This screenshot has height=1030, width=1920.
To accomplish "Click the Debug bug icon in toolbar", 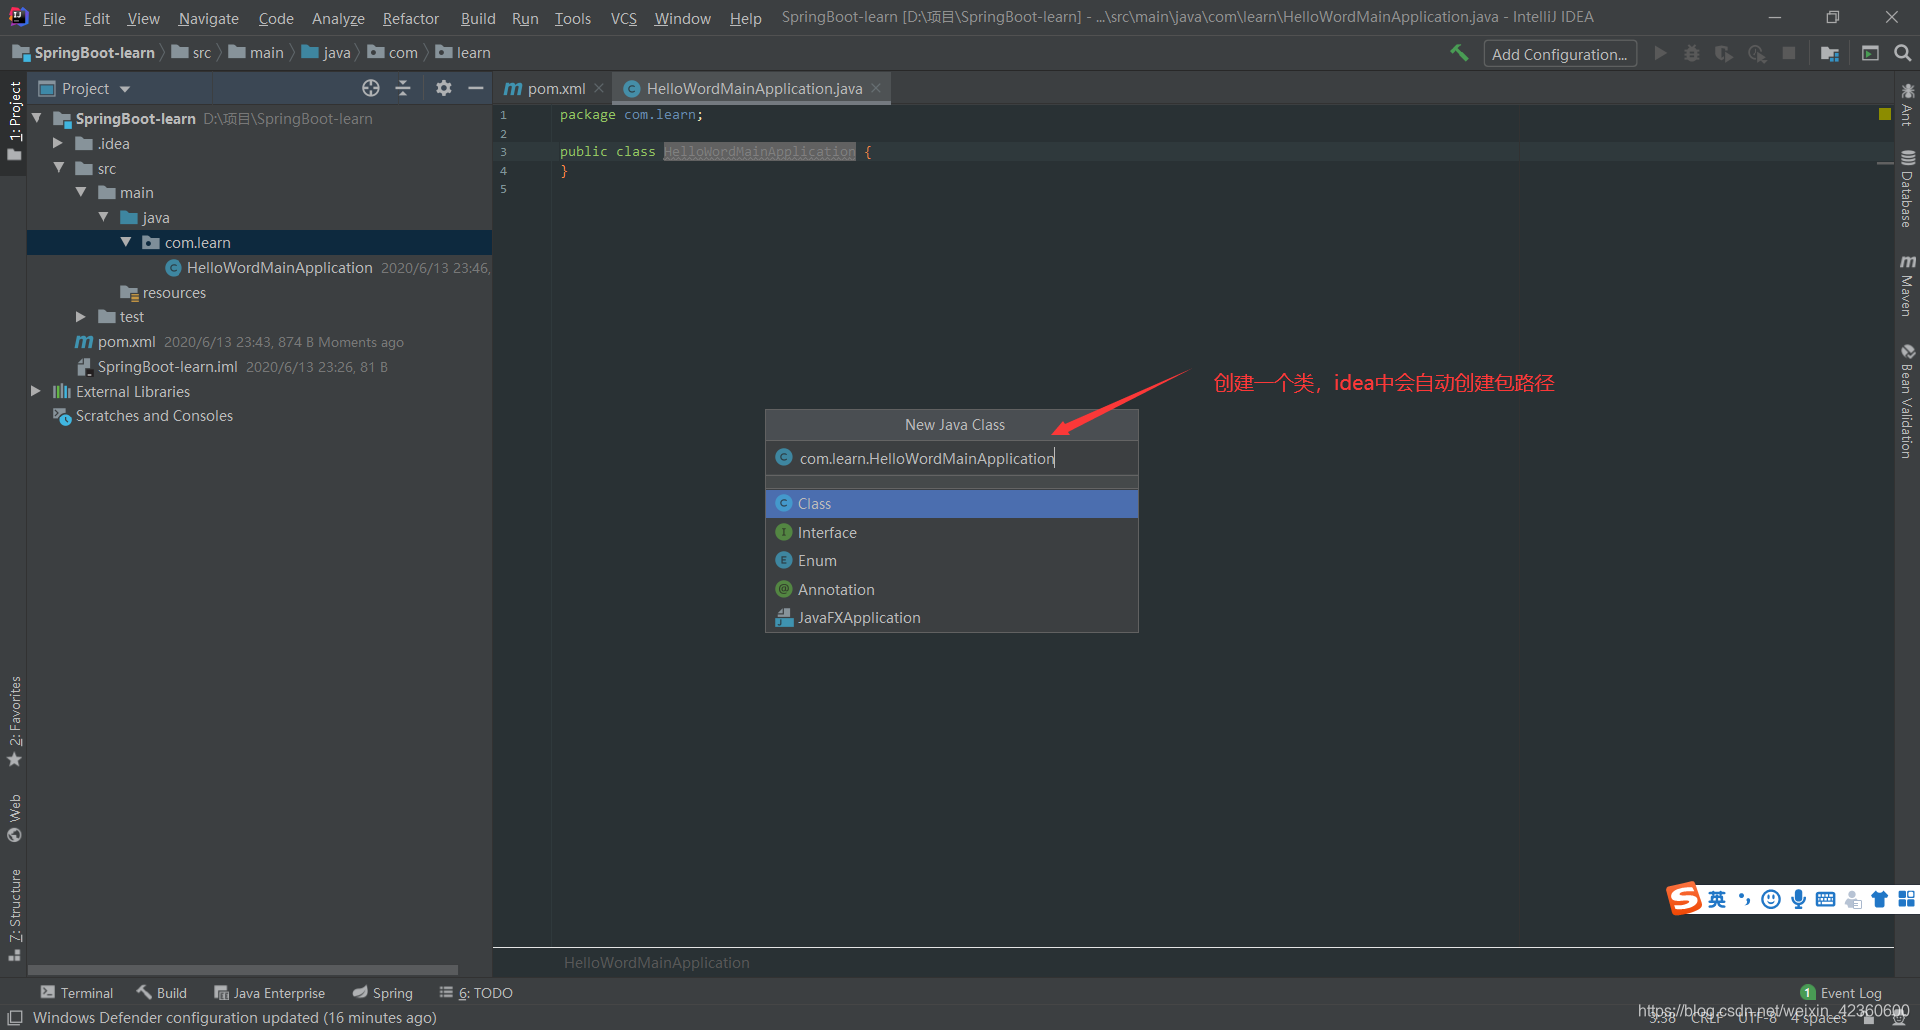I will coord(1692,53).
